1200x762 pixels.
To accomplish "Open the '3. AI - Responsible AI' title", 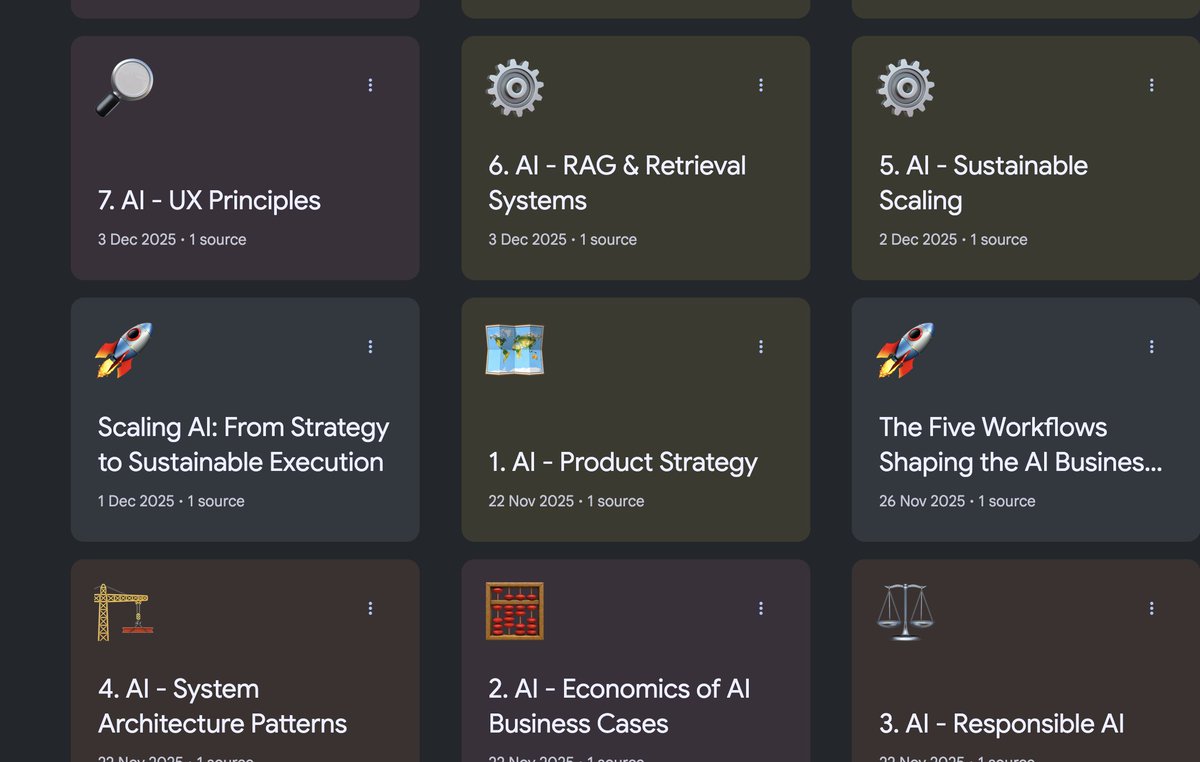I will click(1002, 724).
